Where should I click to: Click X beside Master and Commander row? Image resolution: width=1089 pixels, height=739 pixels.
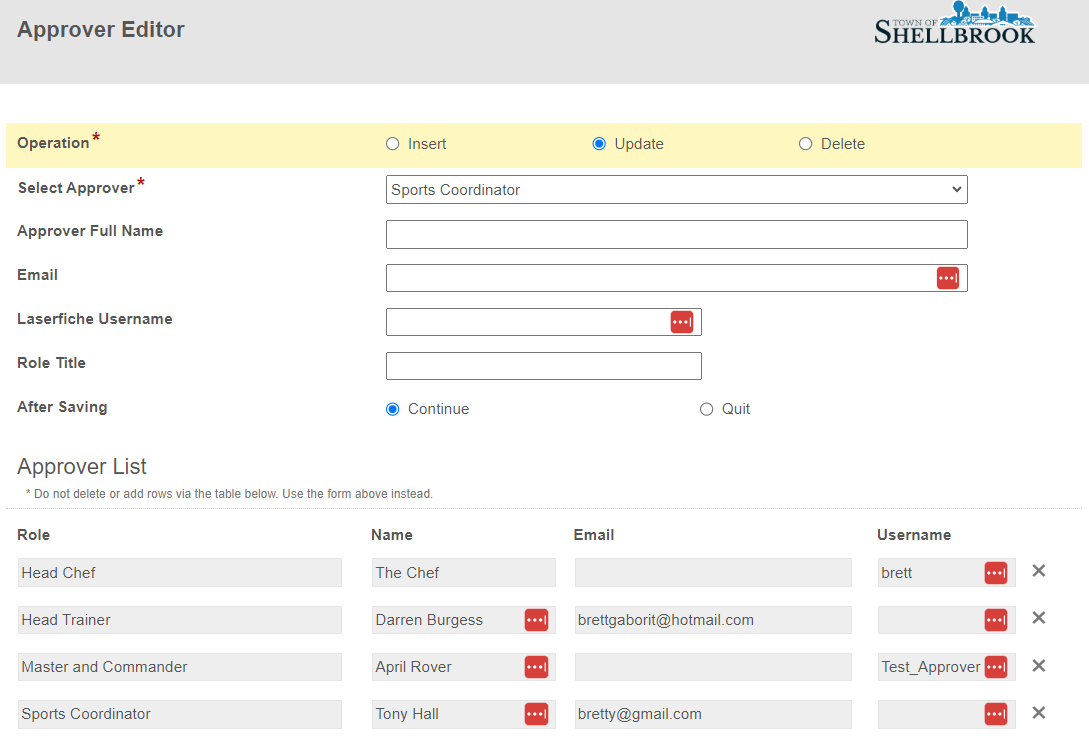pyautogui.click(x=1038, y=666)
